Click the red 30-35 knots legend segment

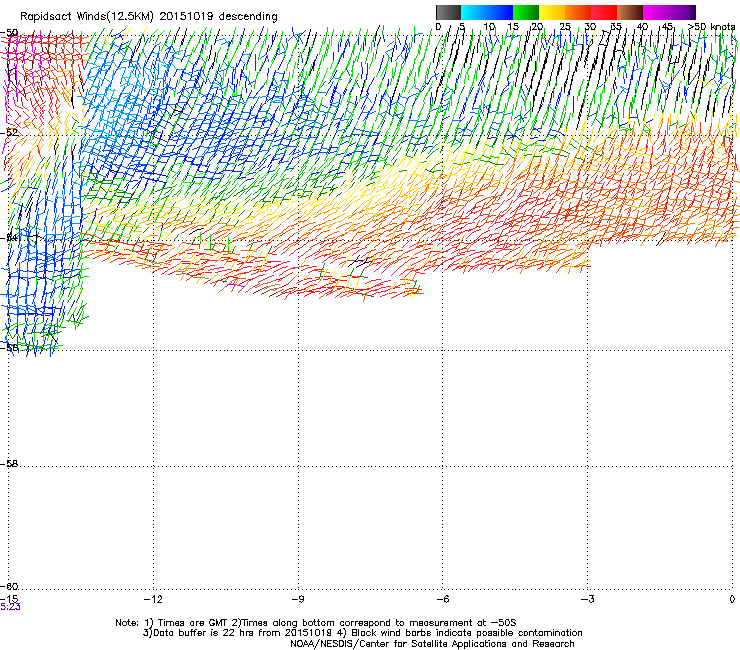[604, 12]
